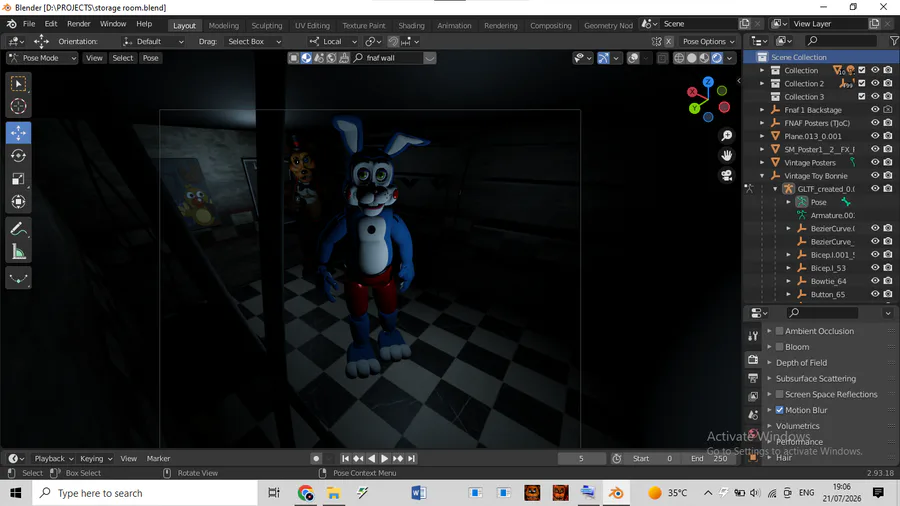
Task: Open the Pose Mode dropdown
Action: [42, 58]
